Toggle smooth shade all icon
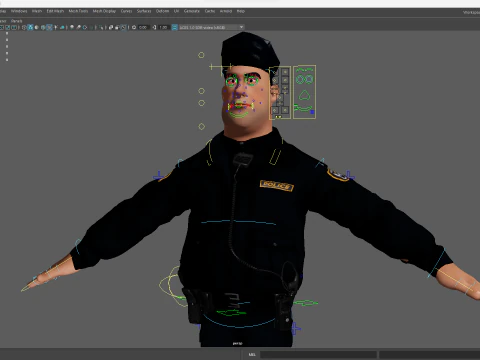The height and width of the screenshot is (360, 480). click(x=30, y=27)
